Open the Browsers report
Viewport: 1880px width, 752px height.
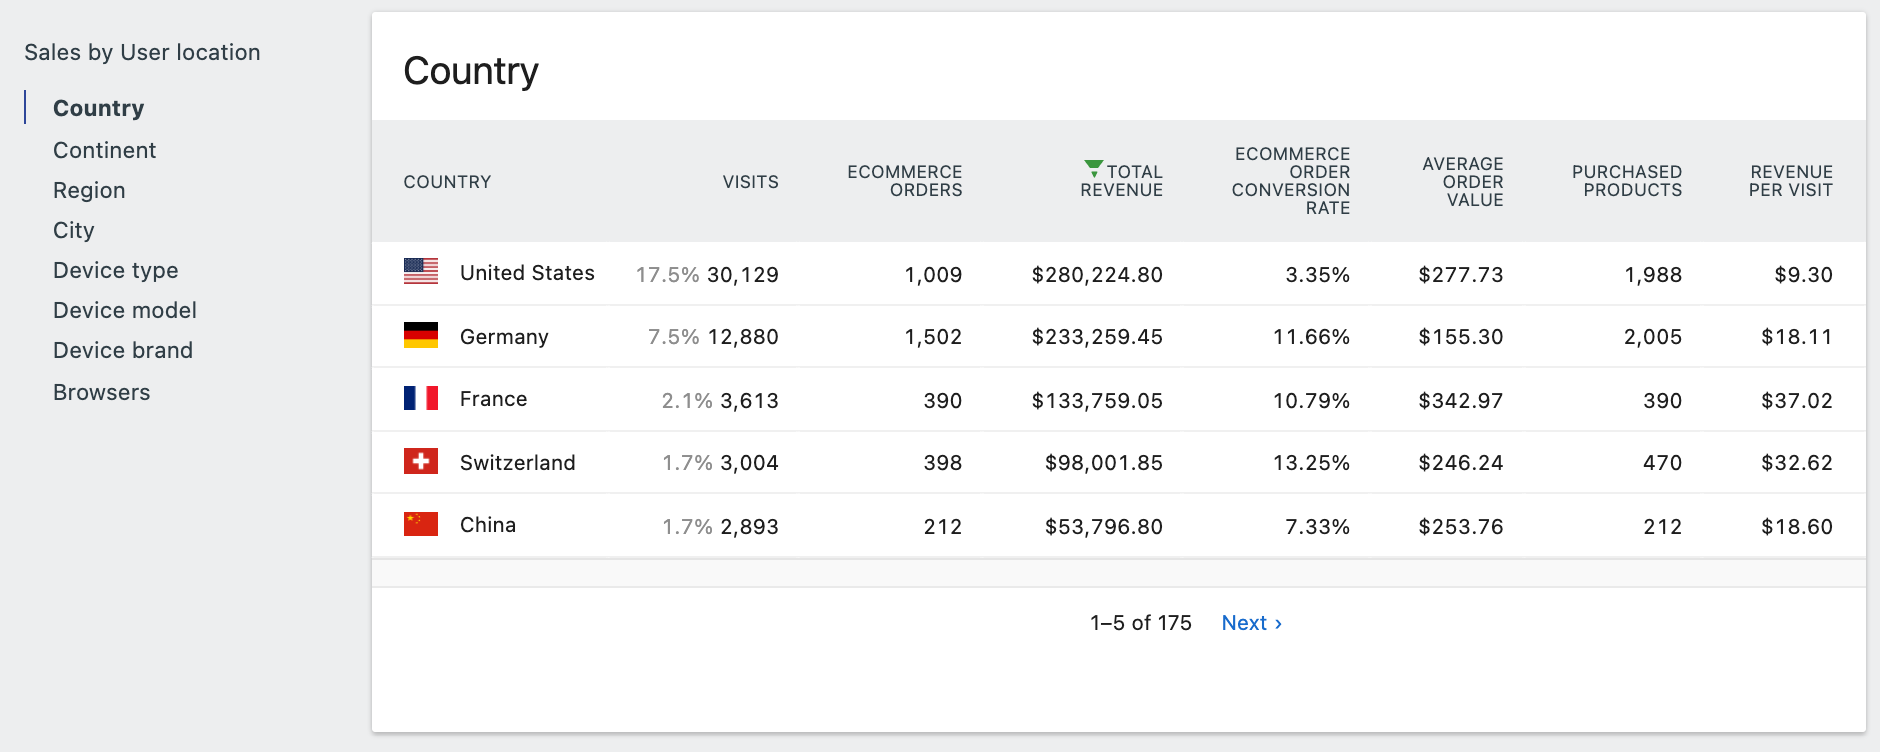coord(101,392)
